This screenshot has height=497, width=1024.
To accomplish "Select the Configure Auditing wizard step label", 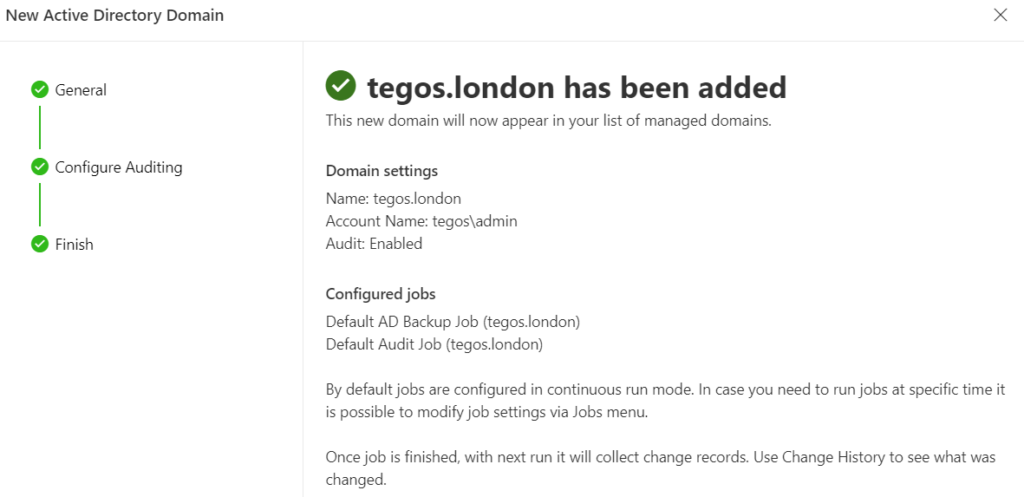I will coord(118,167).
